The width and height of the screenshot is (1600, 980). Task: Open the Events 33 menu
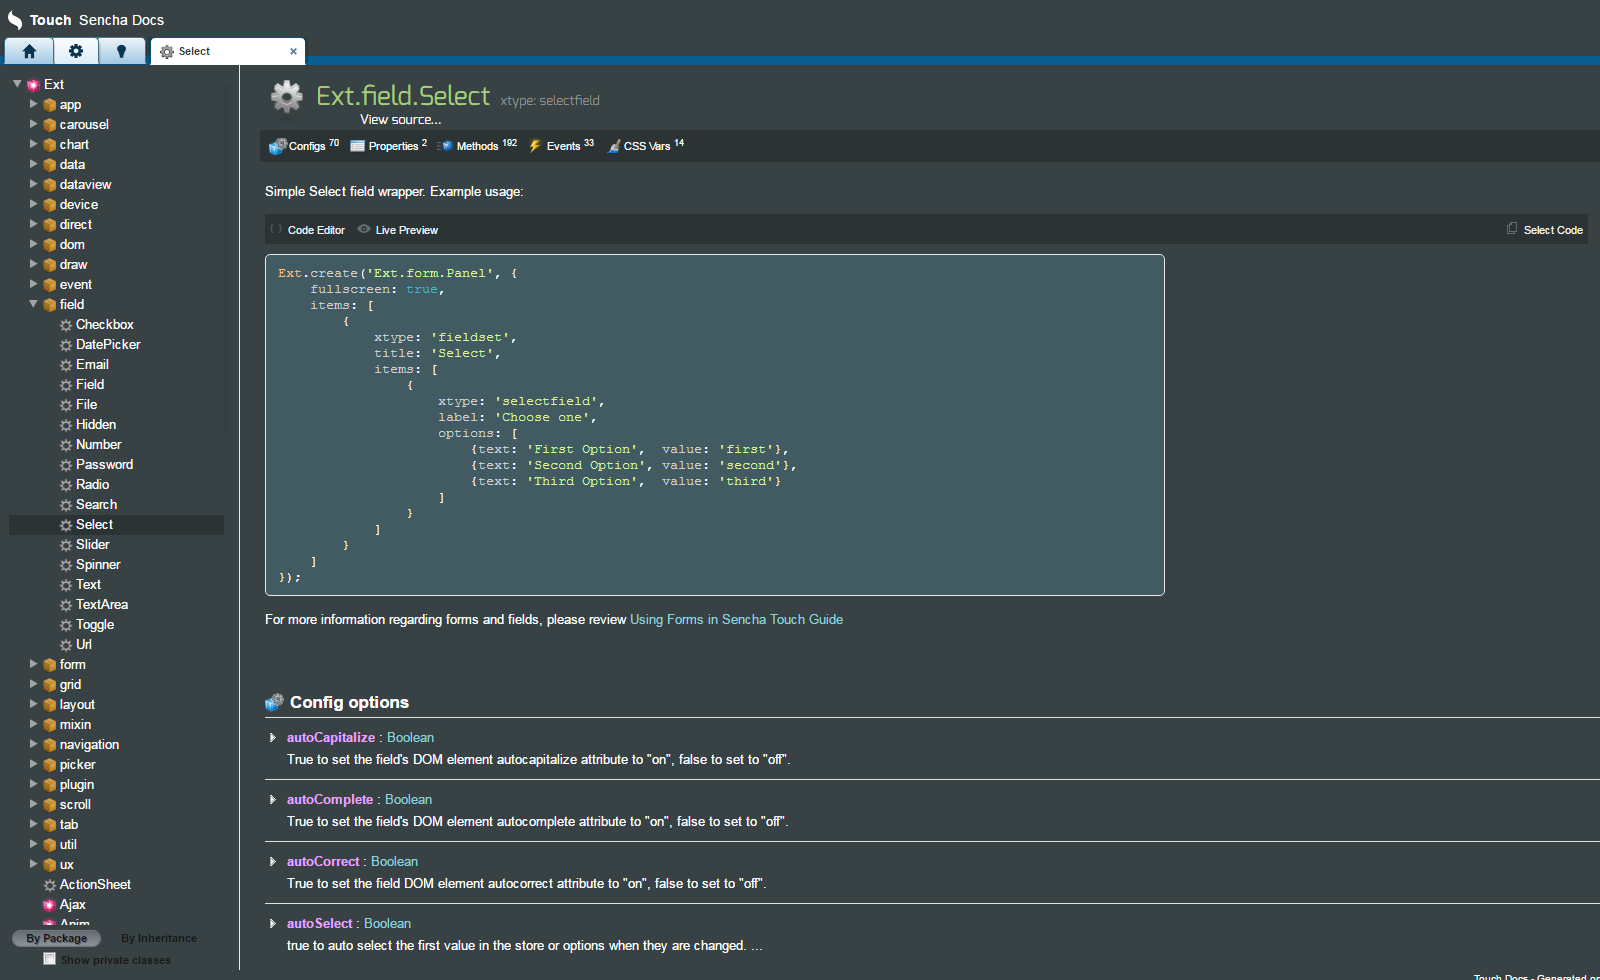pos(561,146)
